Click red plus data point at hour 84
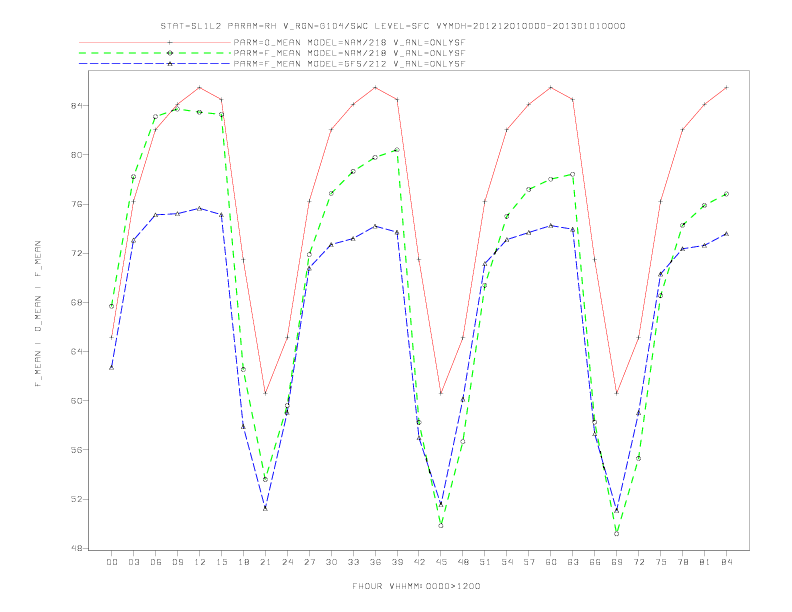 726,87
